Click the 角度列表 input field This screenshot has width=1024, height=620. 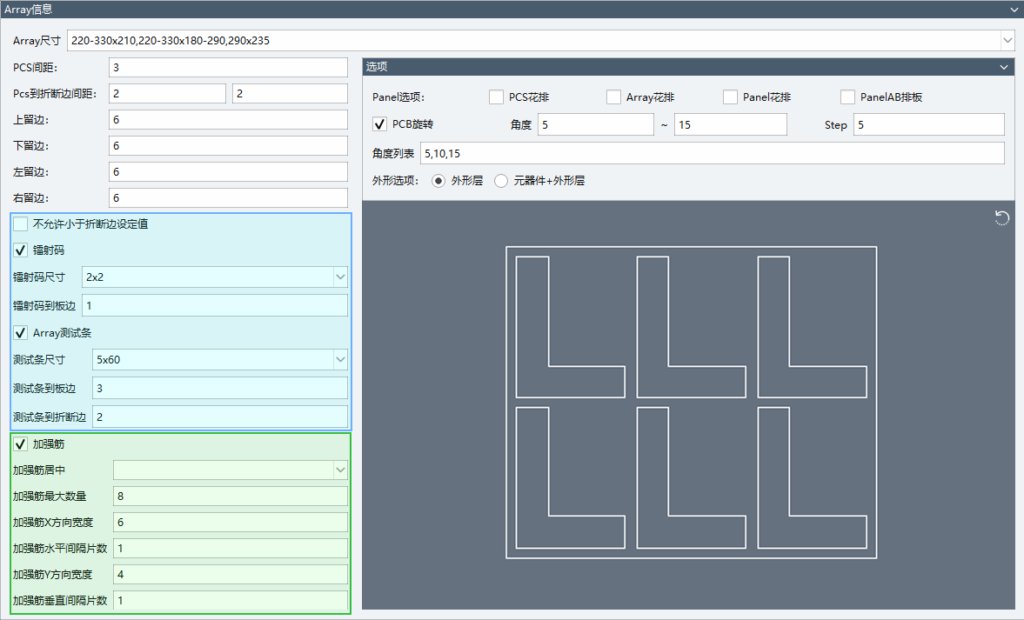point(712,154)
